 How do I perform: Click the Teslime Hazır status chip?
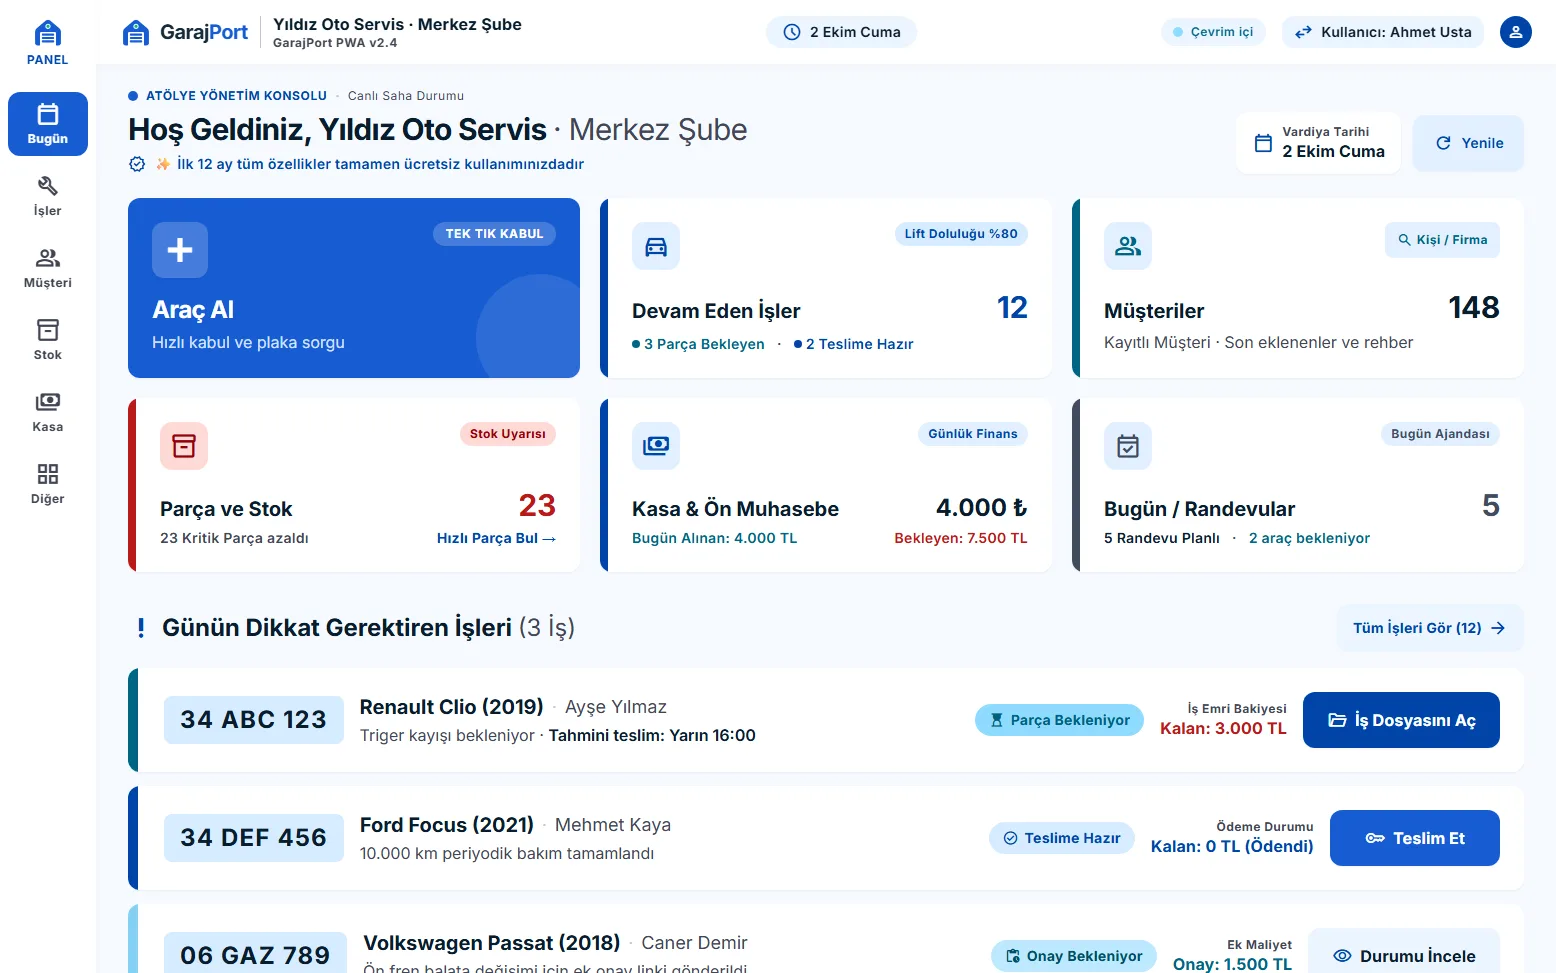point(1062,838)
